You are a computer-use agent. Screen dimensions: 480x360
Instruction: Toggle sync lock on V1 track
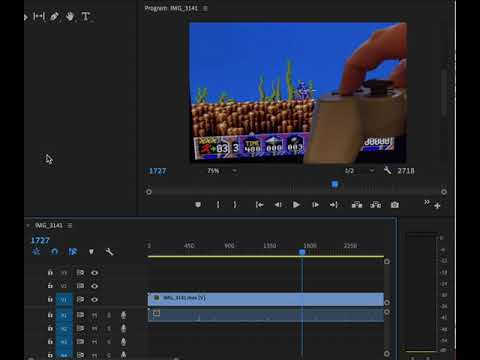(80, 299)
